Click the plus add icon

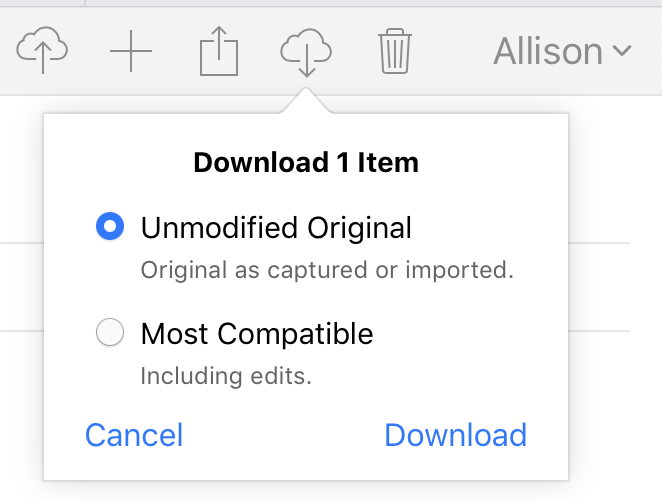click(131, 51)
